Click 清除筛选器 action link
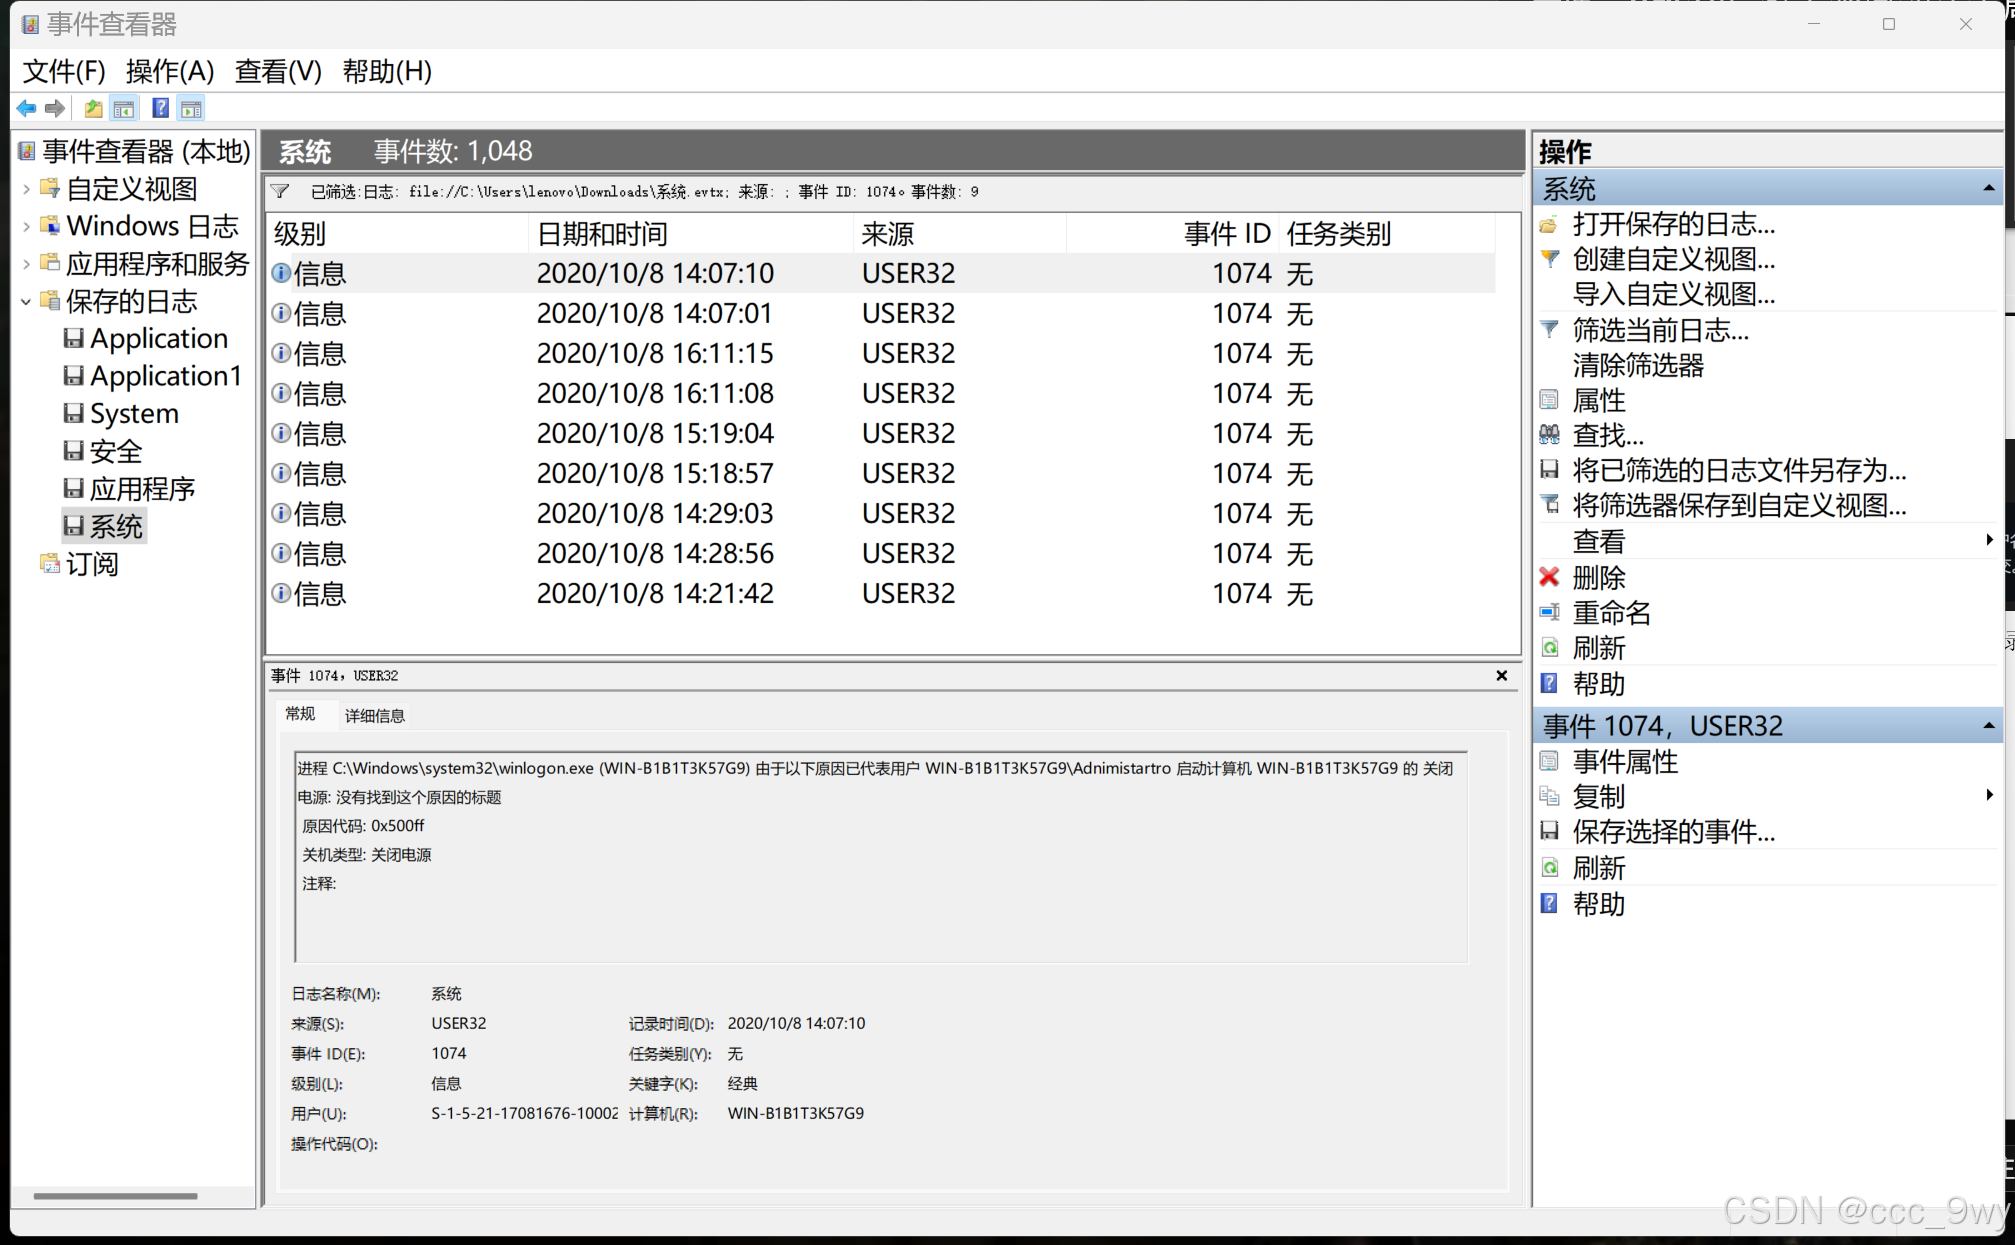 tap(1637, 365)
